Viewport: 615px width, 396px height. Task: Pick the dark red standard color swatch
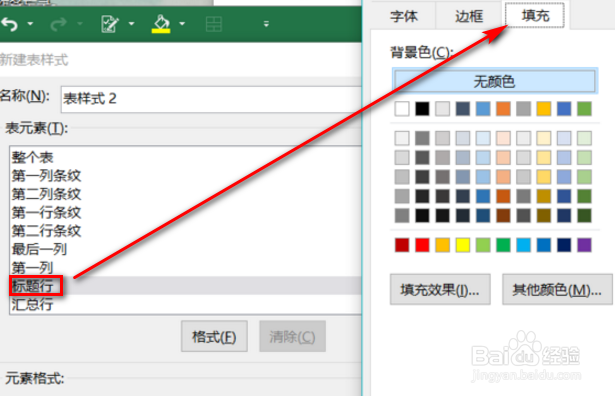(402, 245)
